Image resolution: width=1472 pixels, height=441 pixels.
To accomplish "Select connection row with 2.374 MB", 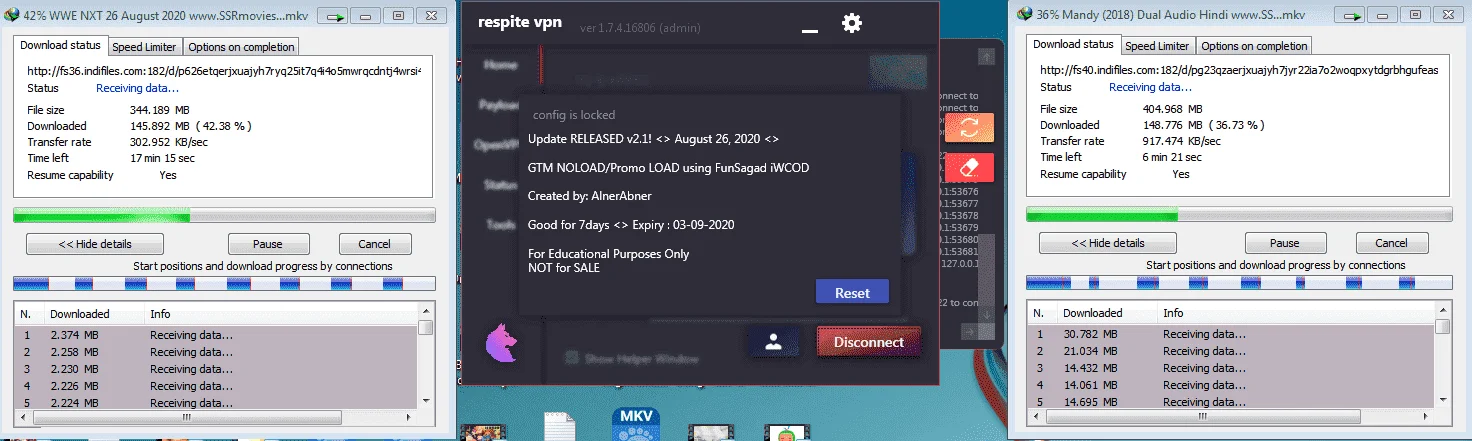I will pyautogui.click(x=216, y=335).
